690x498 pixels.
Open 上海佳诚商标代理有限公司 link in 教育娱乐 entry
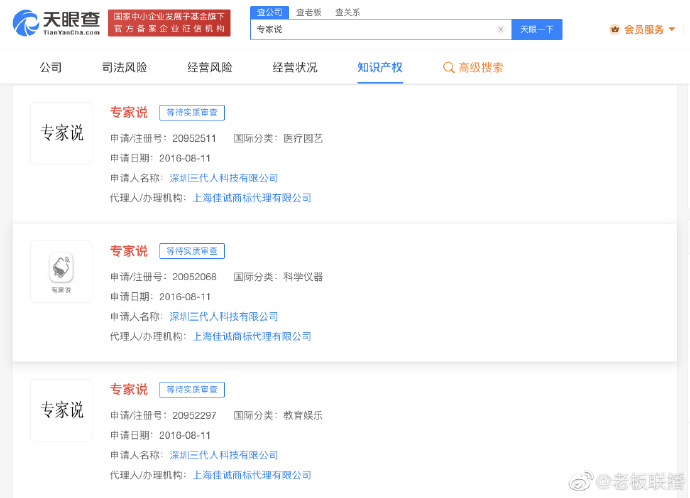252,475
